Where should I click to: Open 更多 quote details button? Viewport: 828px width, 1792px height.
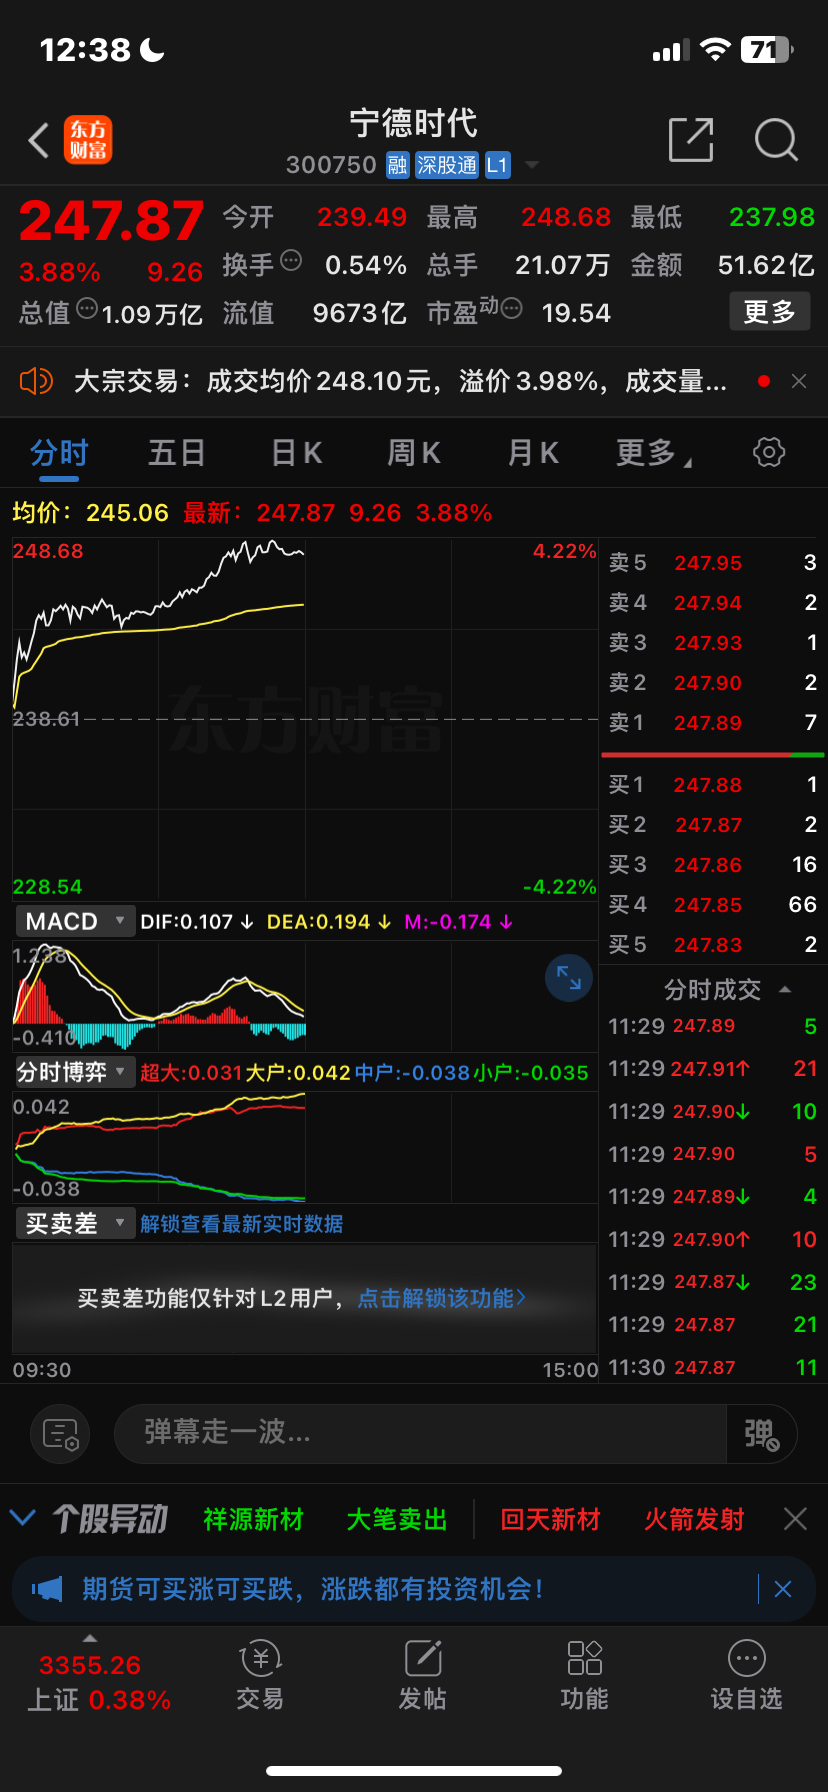tap(769, 312)
